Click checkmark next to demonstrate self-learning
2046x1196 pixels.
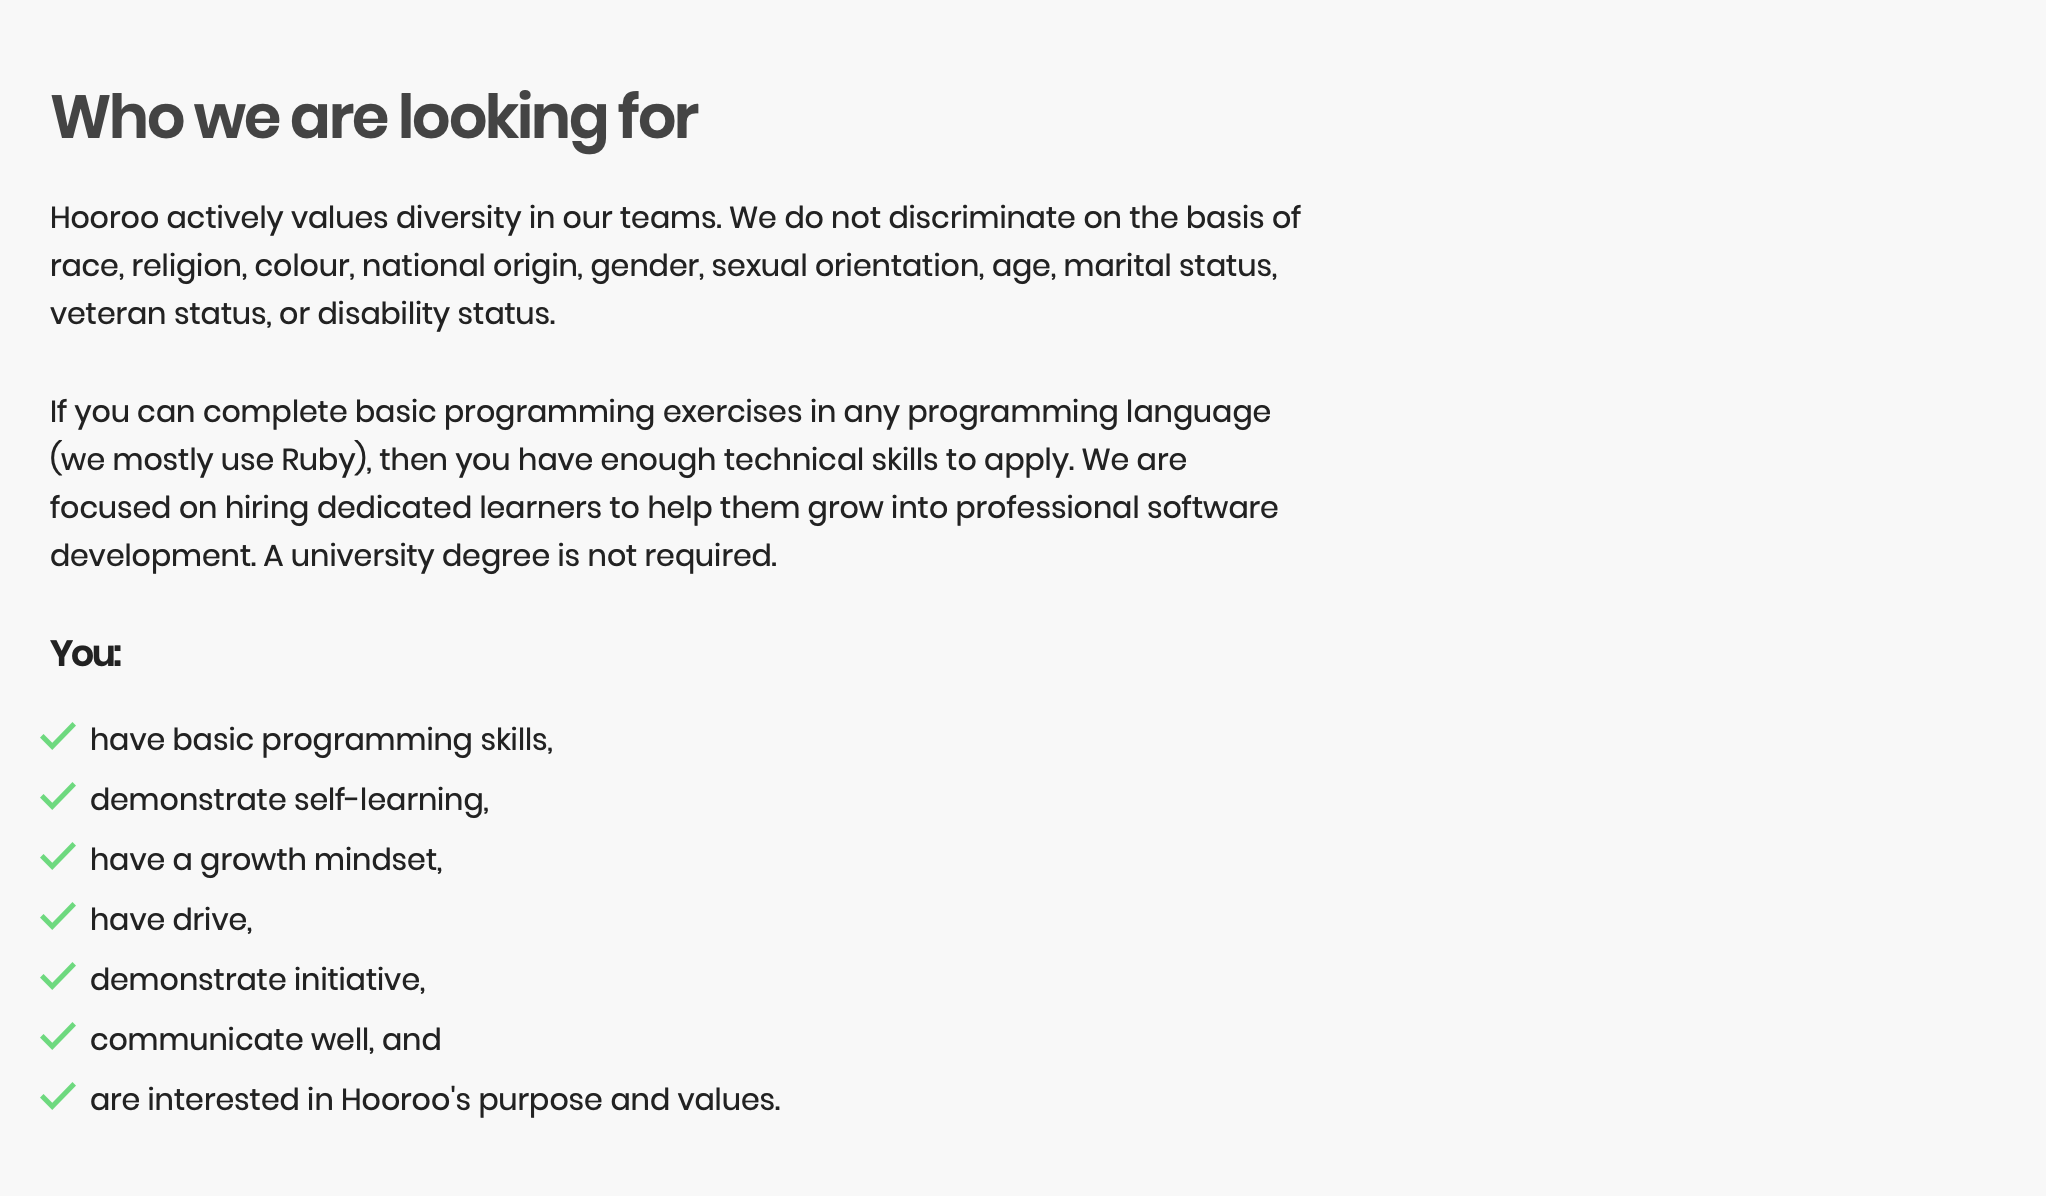tap(58, 797)
